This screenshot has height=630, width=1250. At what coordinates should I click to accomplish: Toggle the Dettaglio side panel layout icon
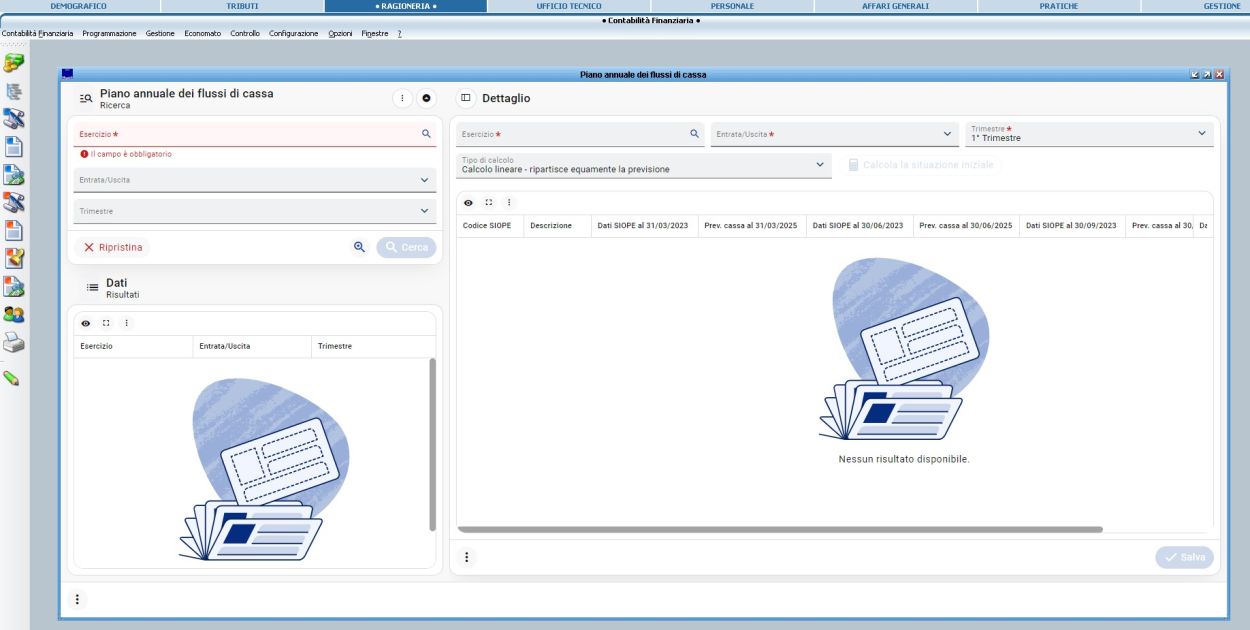pos(466,98)
